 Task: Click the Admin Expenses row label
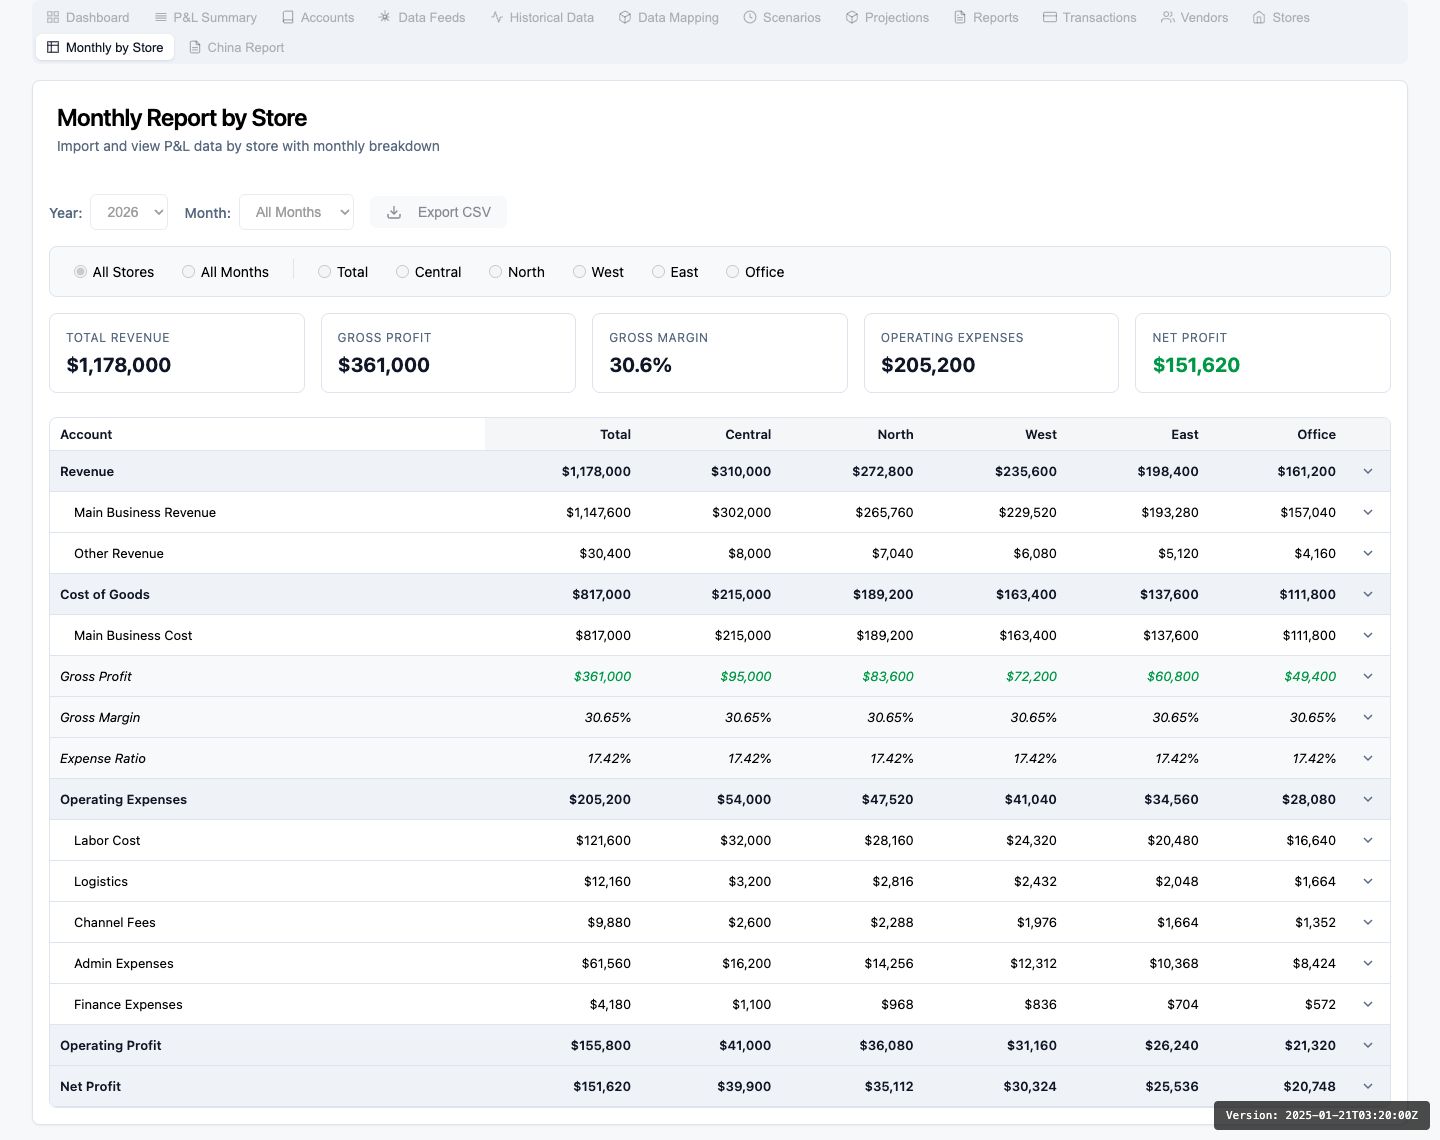pos(124,963)
